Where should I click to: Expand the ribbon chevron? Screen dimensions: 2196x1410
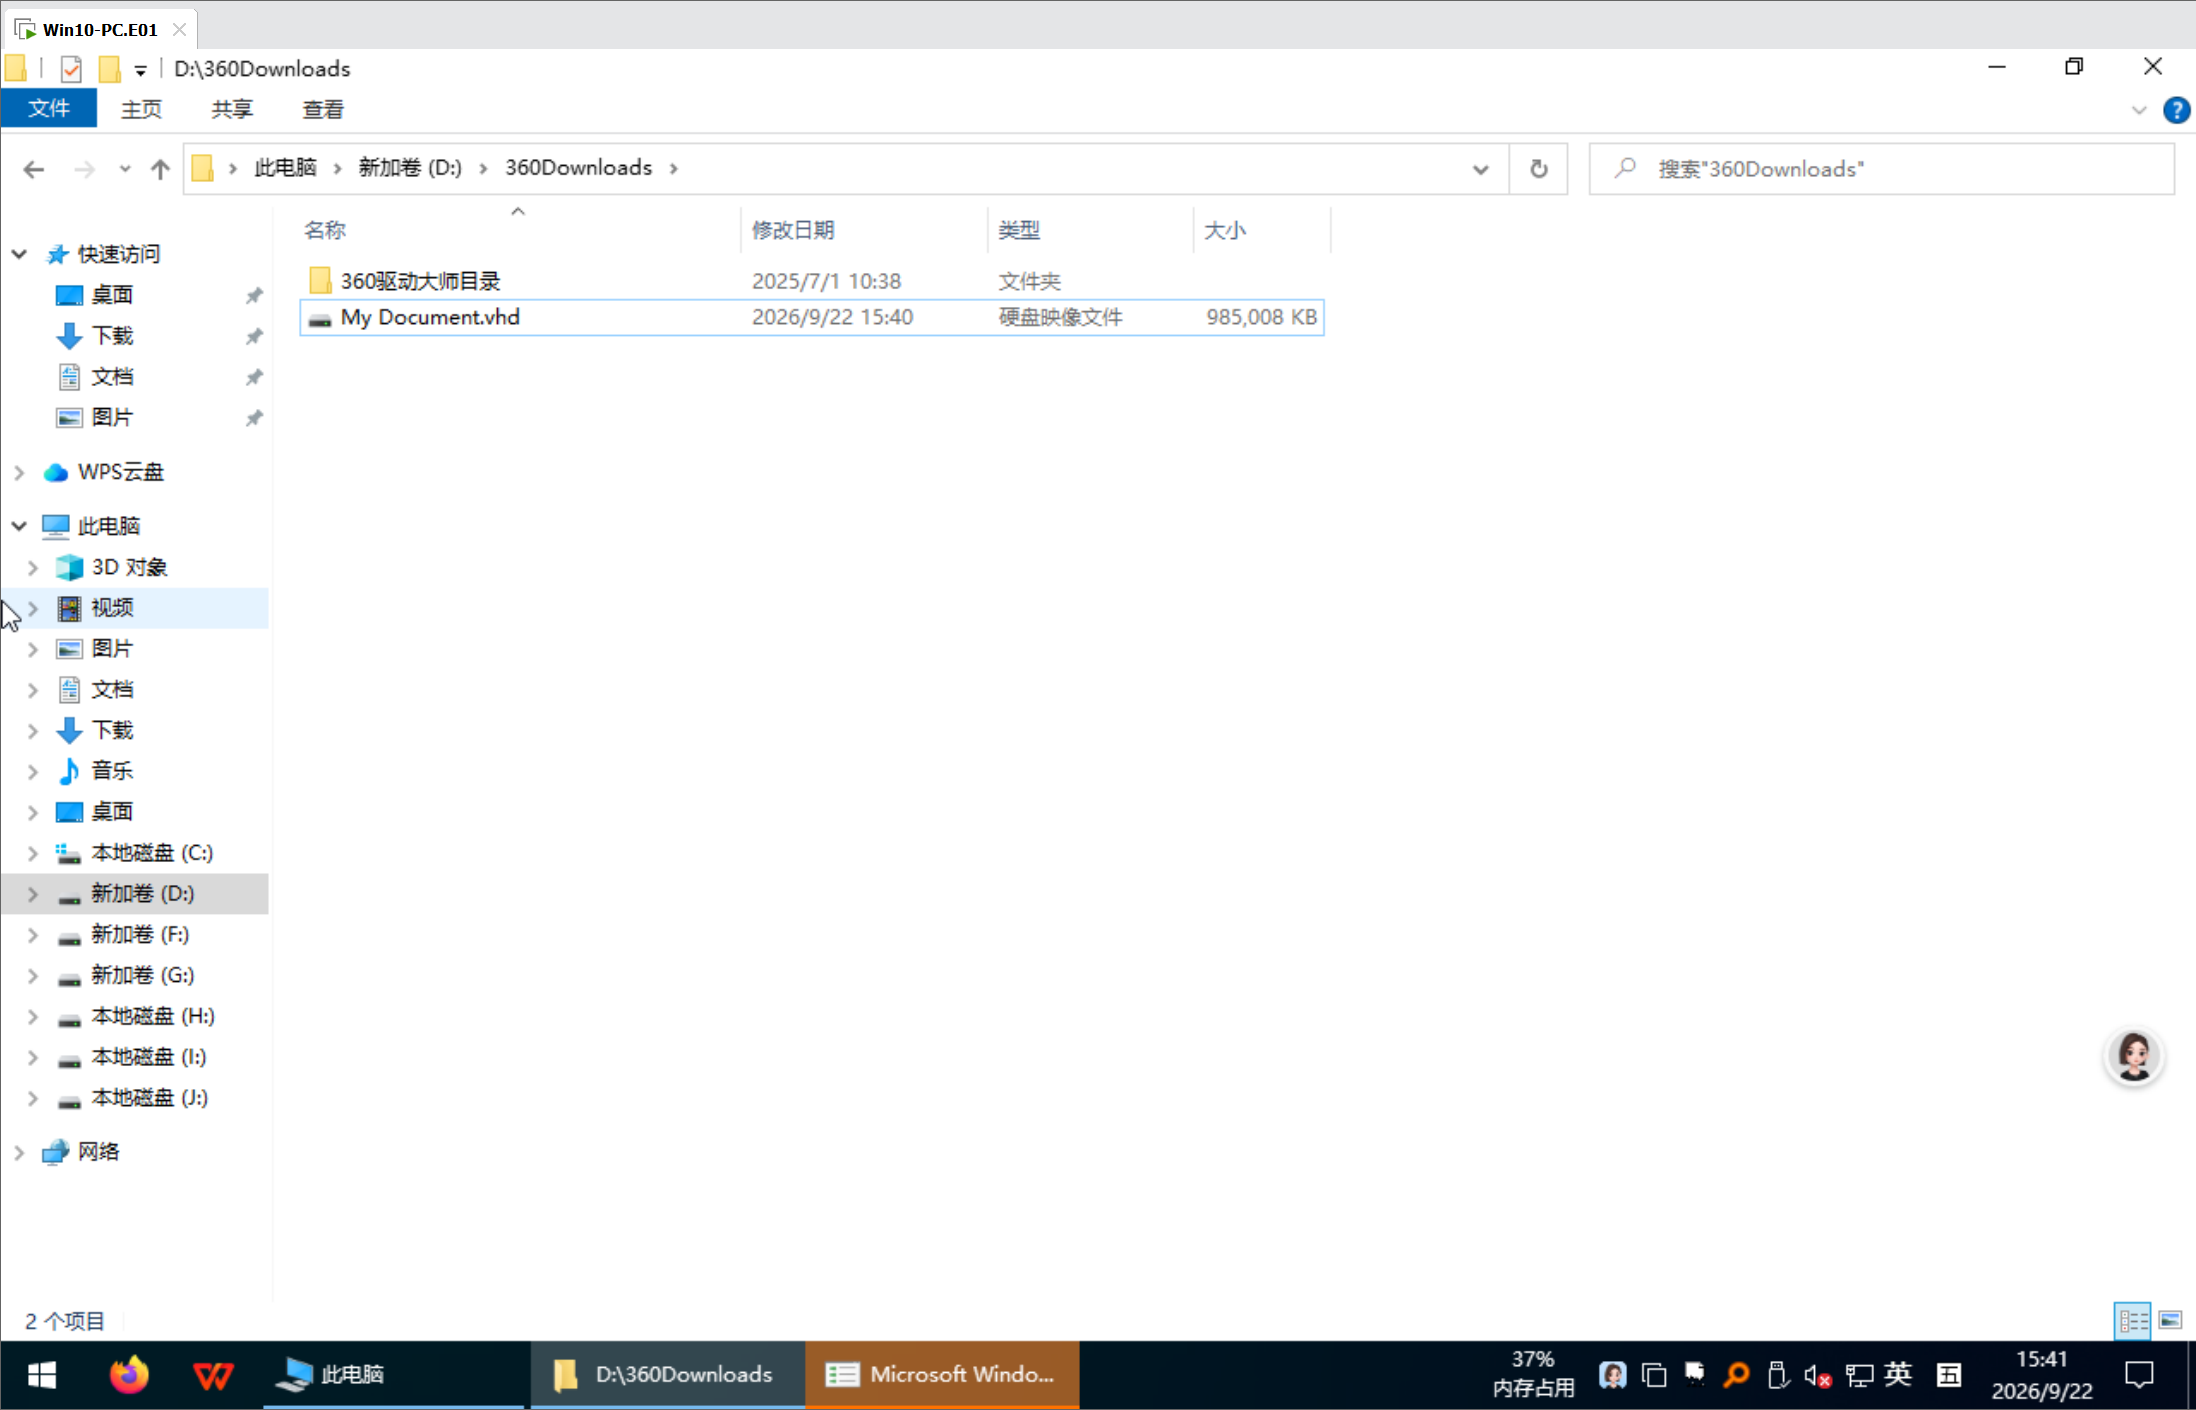[x=2139, y=110]
